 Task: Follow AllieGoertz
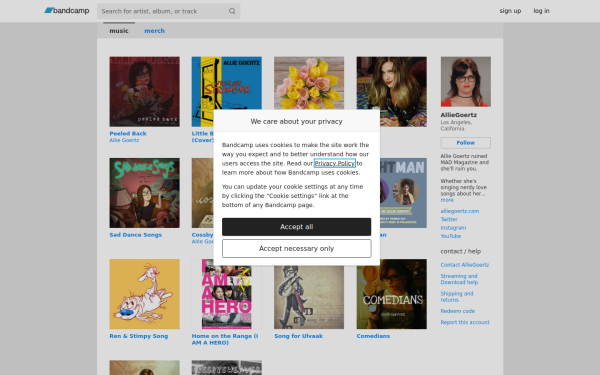pyautogui.click(x=465, y=143)
